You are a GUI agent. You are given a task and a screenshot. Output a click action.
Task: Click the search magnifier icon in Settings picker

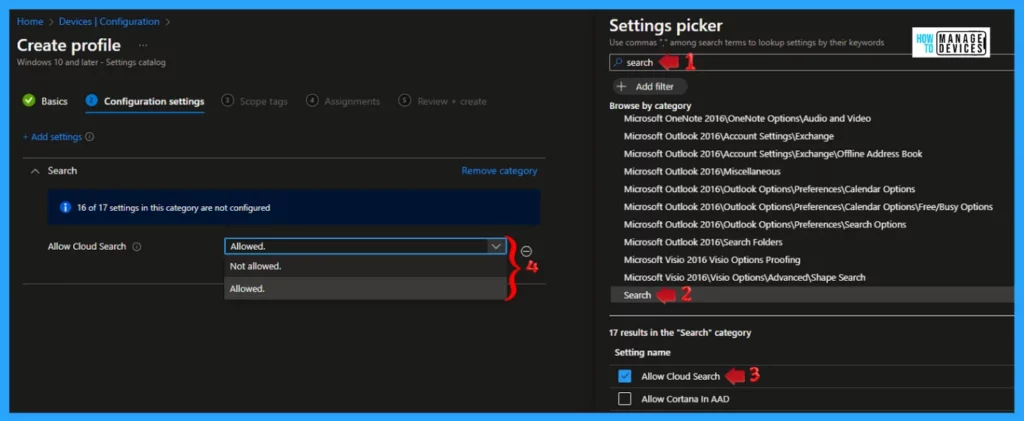tap(618, 63)
